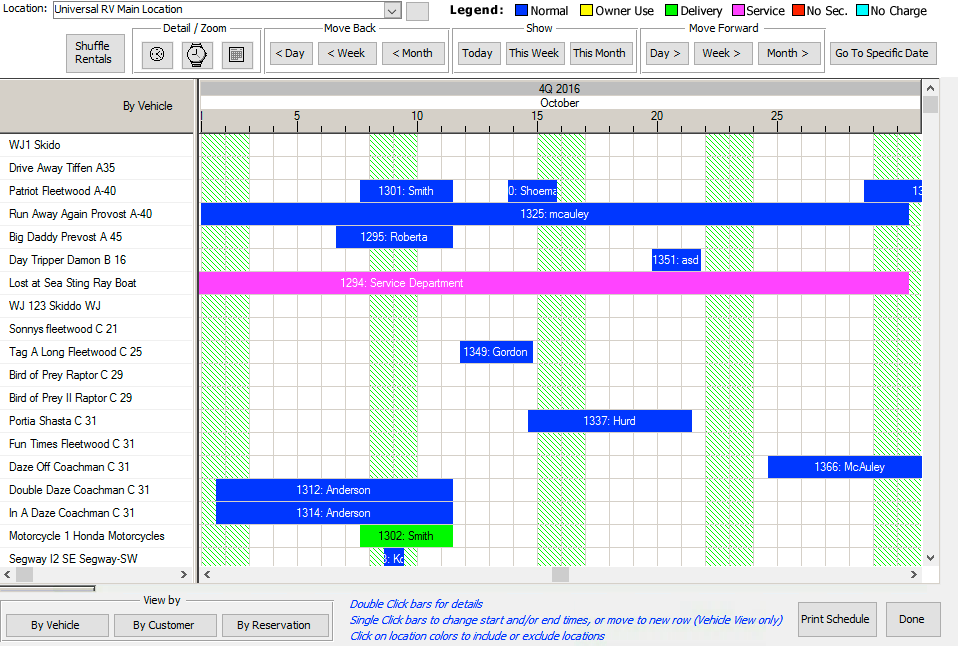Image resolution: width=958 pixels, height=646 pixels.
Task: Select the By Vehicle view option
Action: 57,625
